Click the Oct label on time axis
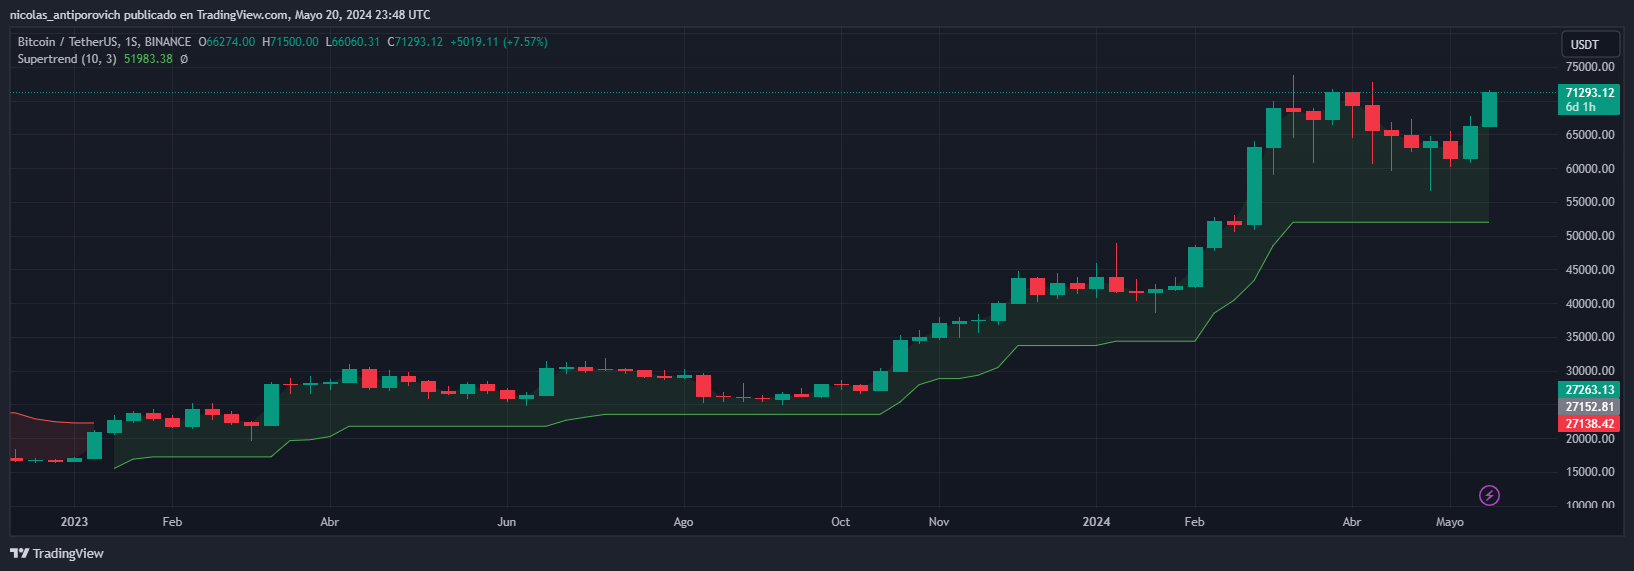The height and width of the screenshot is (571, 1634). point(841,522)
